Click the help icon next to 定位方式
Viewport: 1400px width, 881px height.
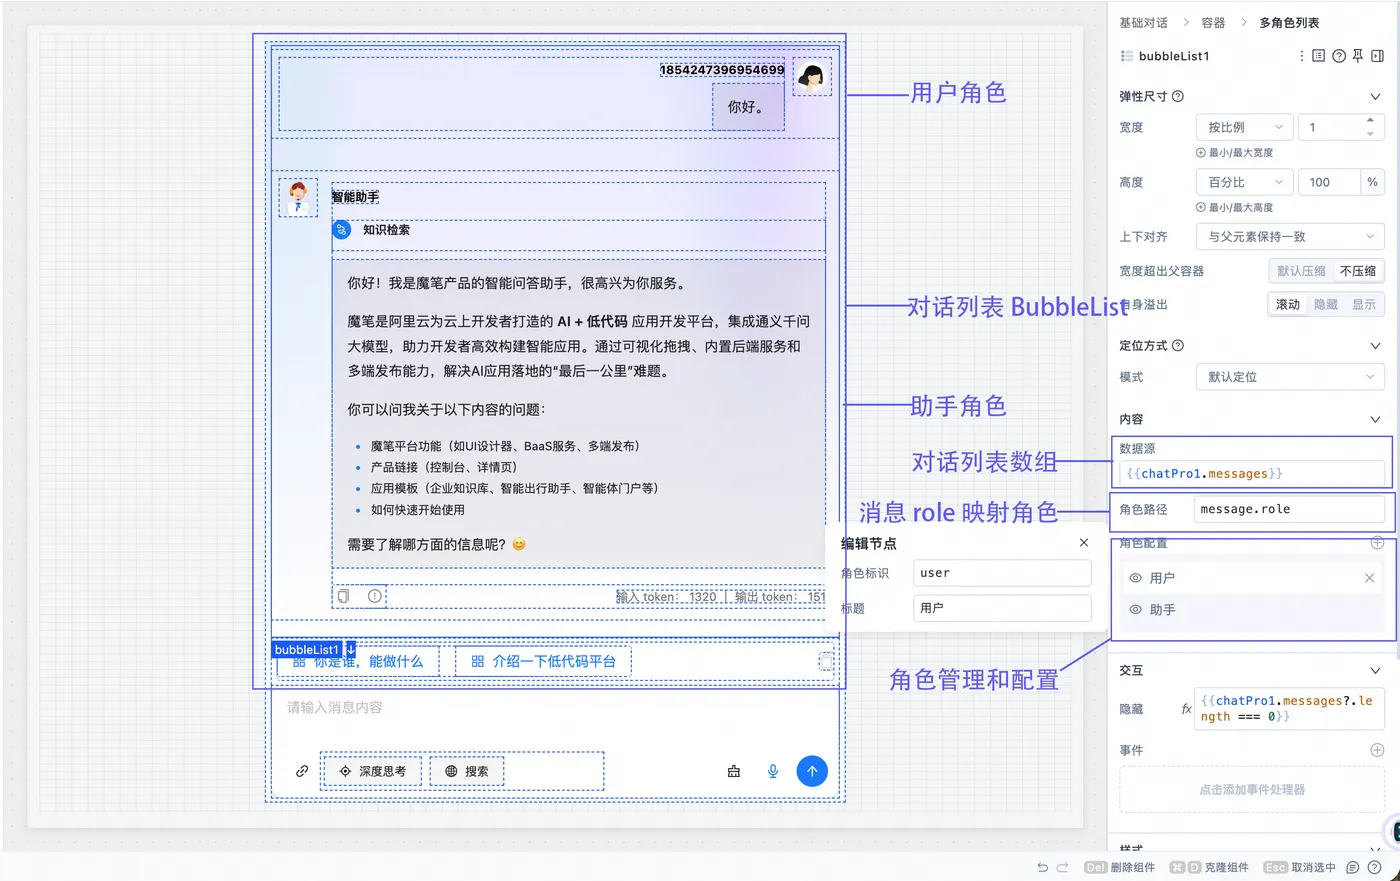pyautogui.click(x=1177, y=345)
